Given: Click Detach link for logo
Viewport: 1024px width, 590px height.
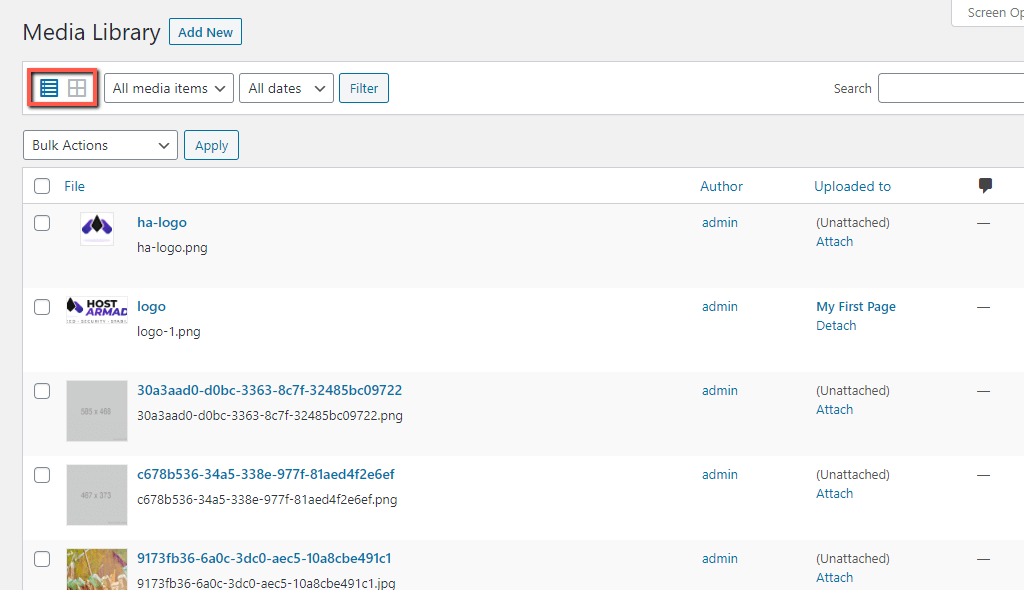Looking at the screenshot, I should click(x=836, y=325).
